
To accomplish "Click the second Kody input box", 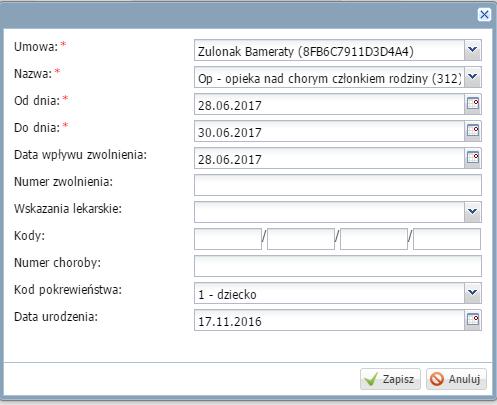I will (301, 239).
